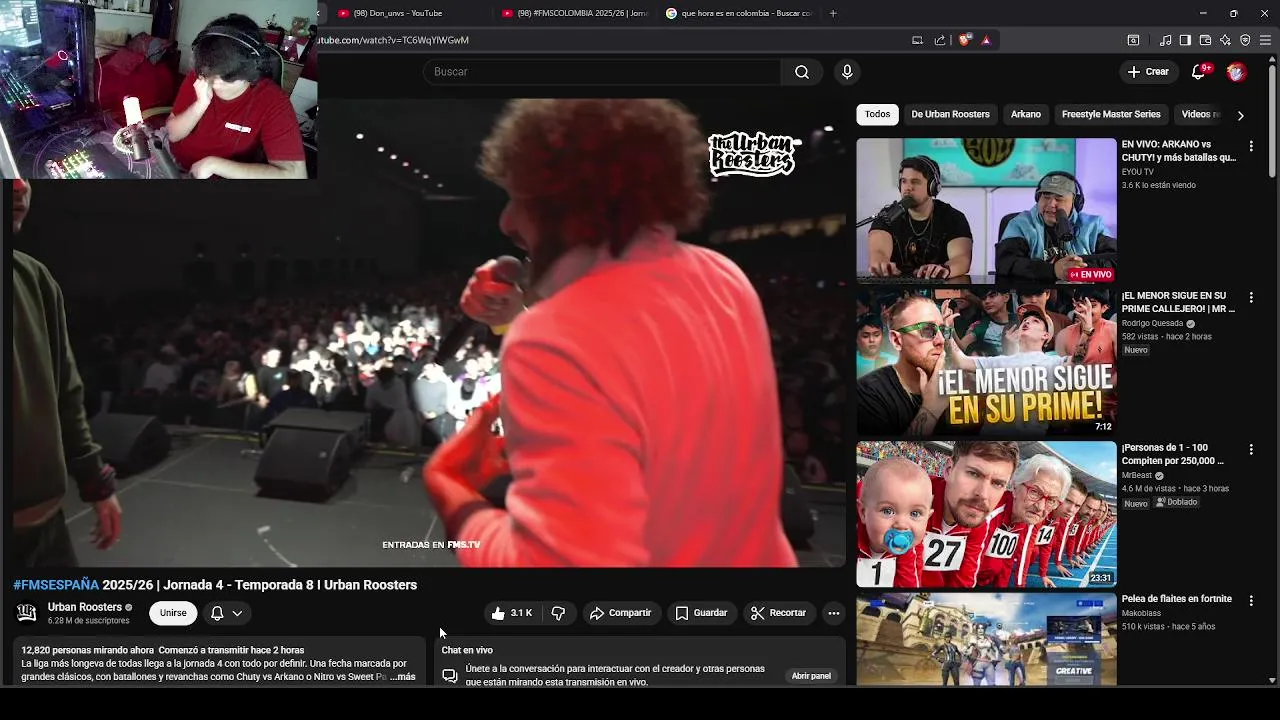The image size is (1280, 720).
Task: Show the Brave sidebar panel icon
Action: tap(1185, 40)
